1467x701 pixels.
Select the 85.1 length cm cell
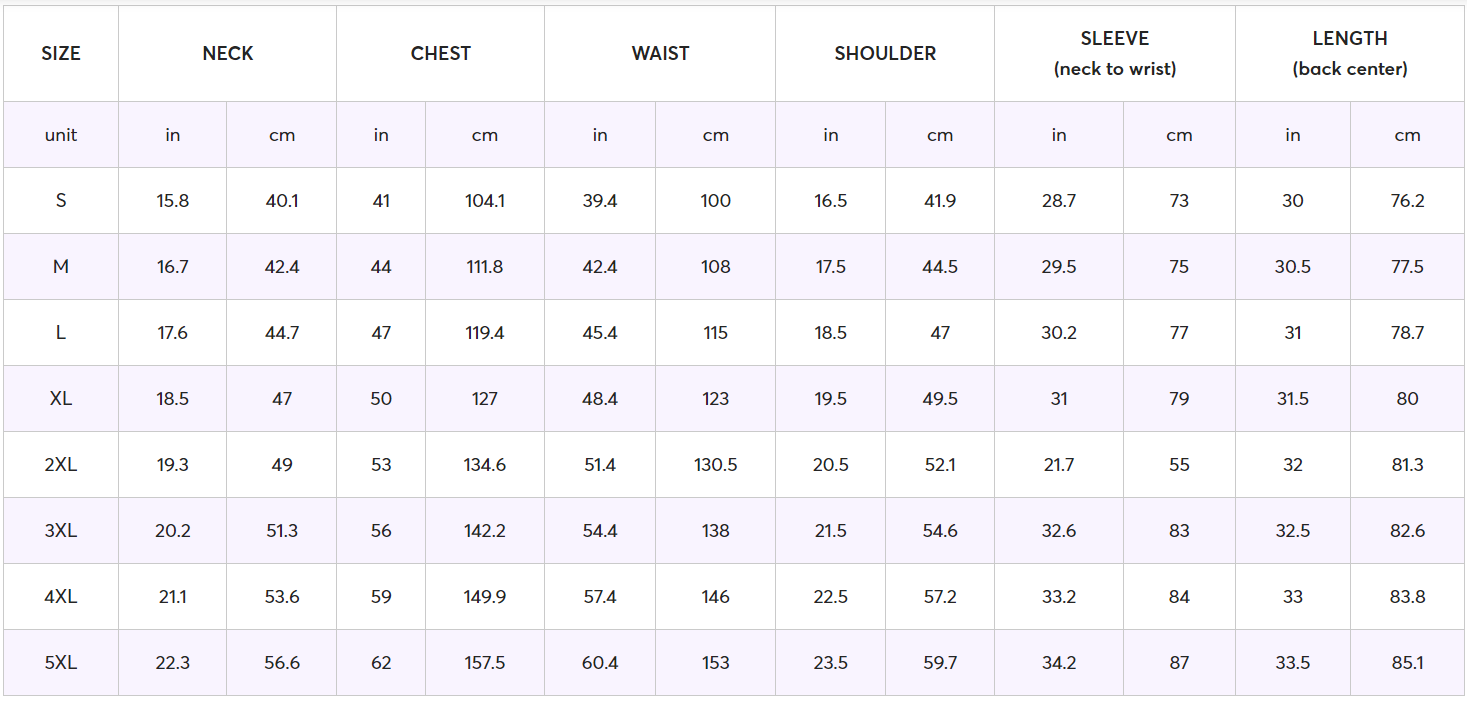1407,663
